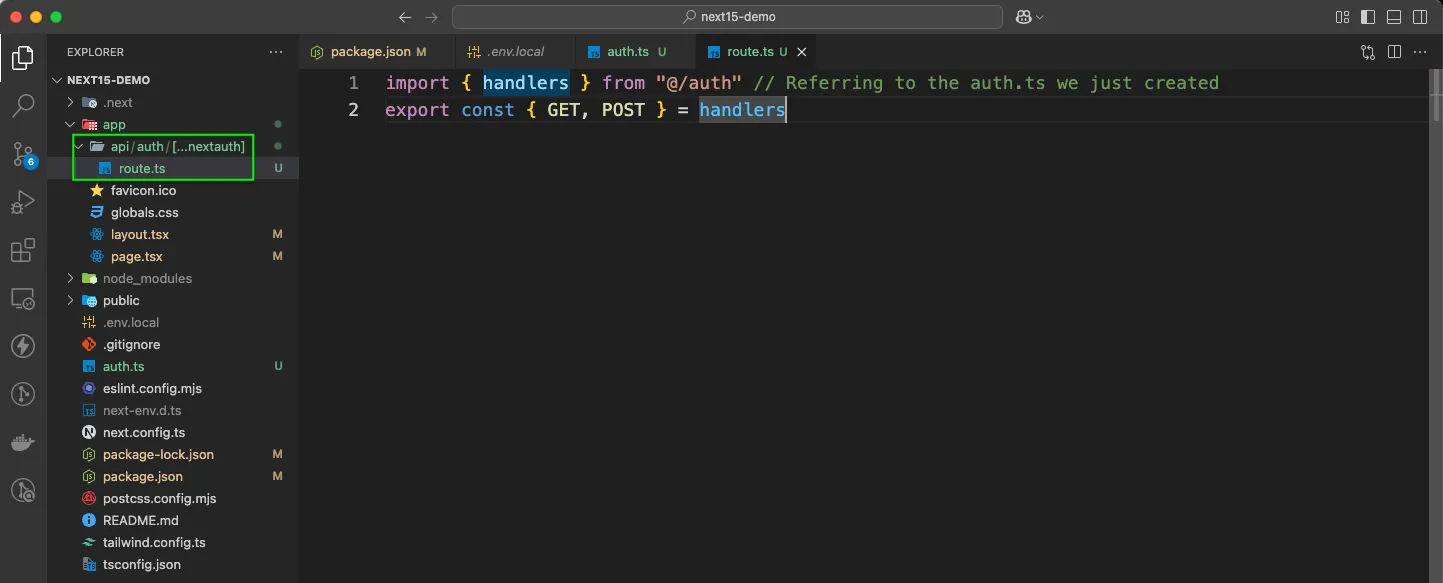Screen dimensions: 1443x583
Task: Open tsconfig.json in the explorer
Action: pos(141,564)
